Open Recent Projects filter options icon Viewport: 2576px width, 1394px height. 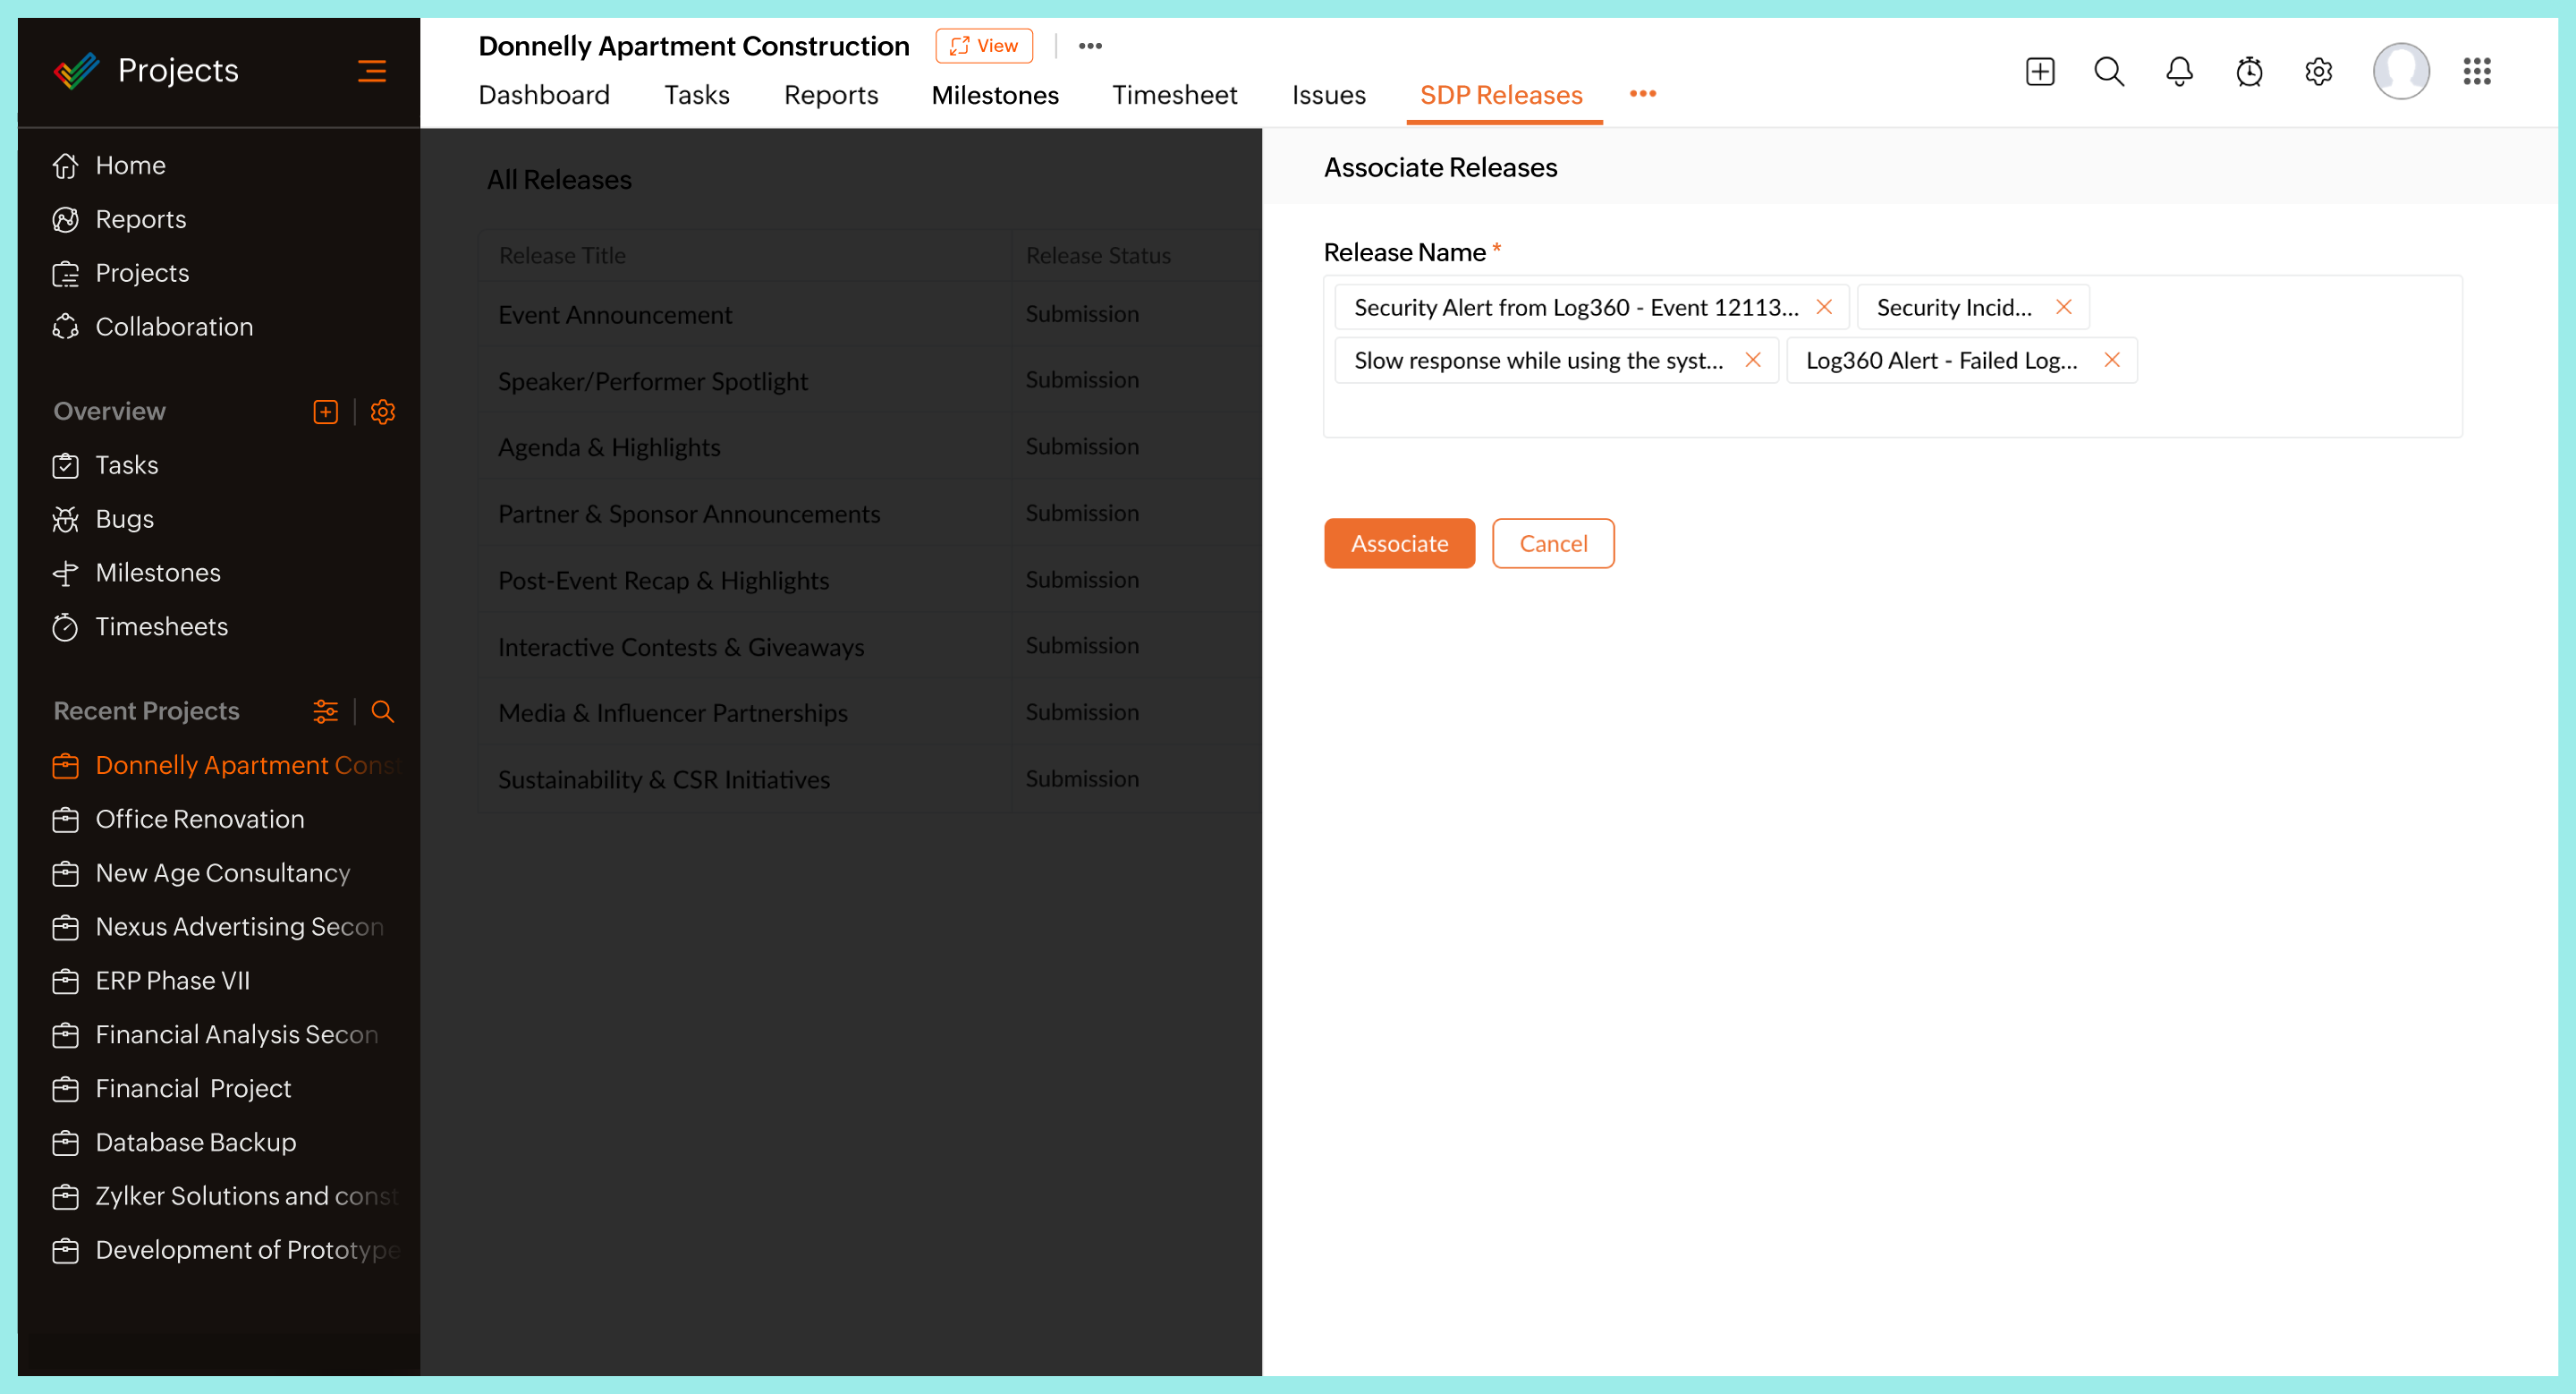click(x=325, y=711)
